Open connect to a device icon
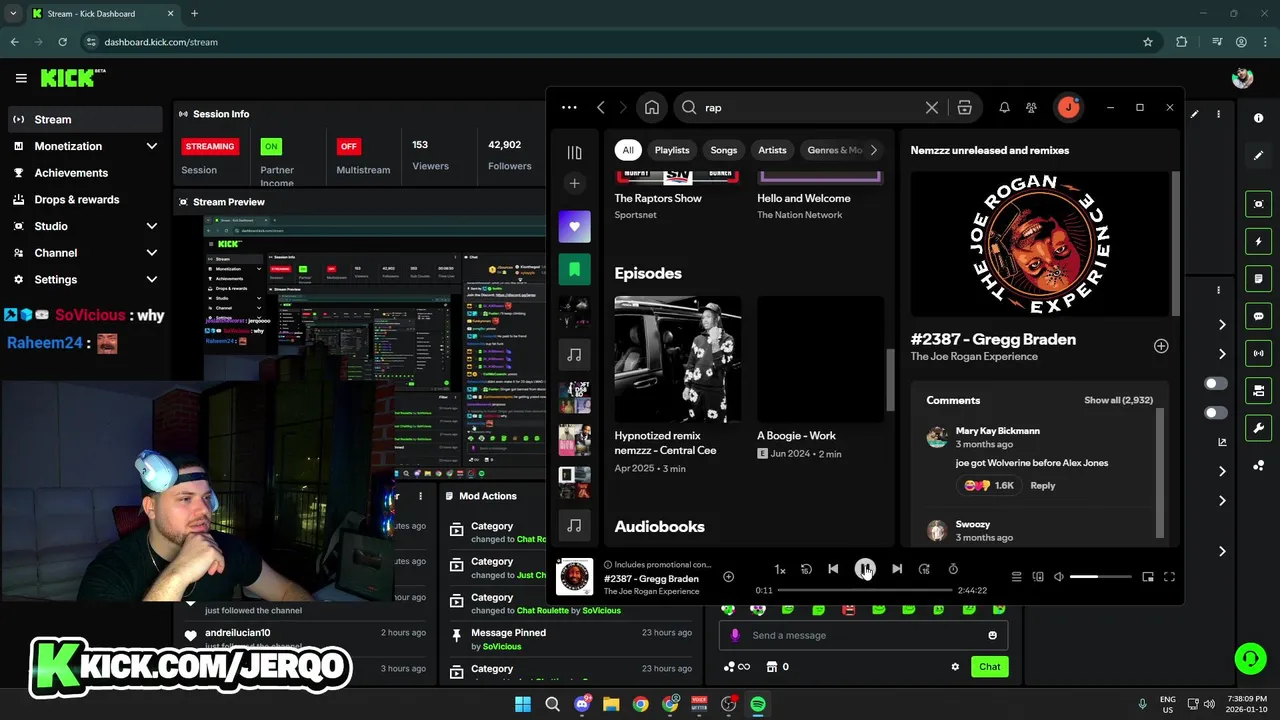Image resolution: width=1280 pixels, height=720 pixels. (x=1038, y=577)
